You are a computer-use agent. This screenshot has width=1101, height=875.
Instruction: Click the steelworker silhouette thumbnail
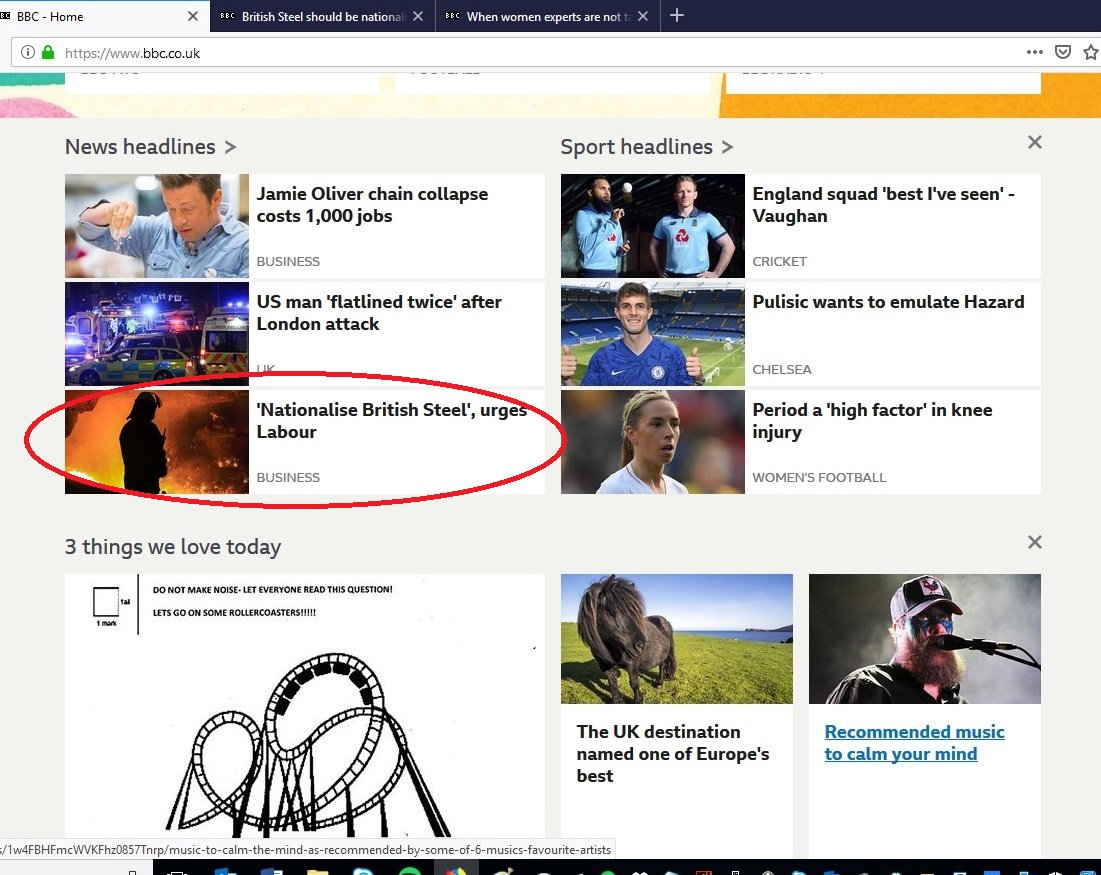click(157, 442)
